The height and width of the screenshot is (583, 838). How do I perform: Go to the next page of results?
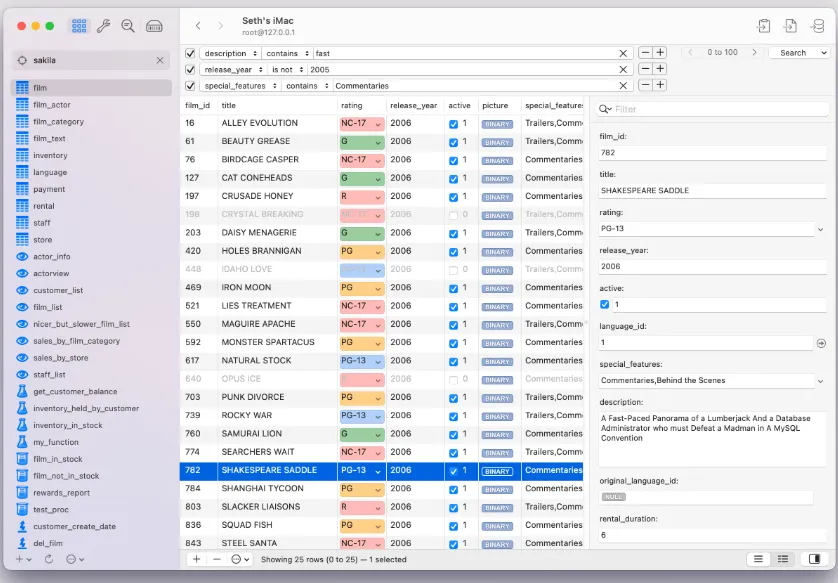tap(754, 52)
